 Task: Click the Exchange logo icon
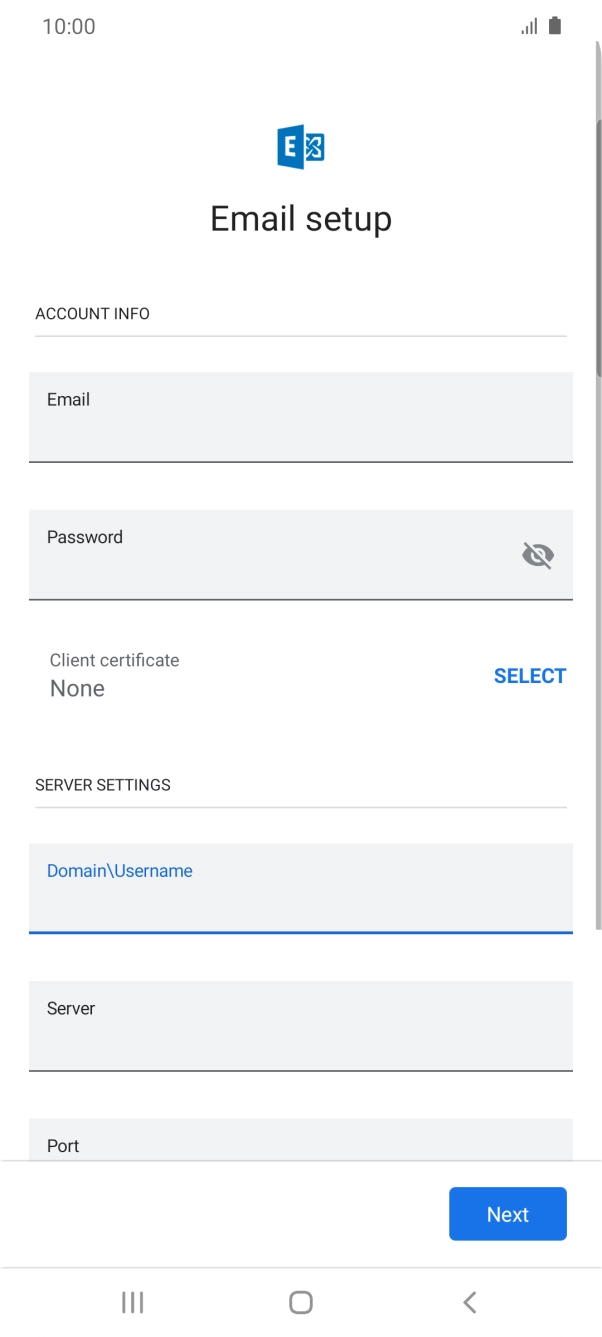point(301,149)
